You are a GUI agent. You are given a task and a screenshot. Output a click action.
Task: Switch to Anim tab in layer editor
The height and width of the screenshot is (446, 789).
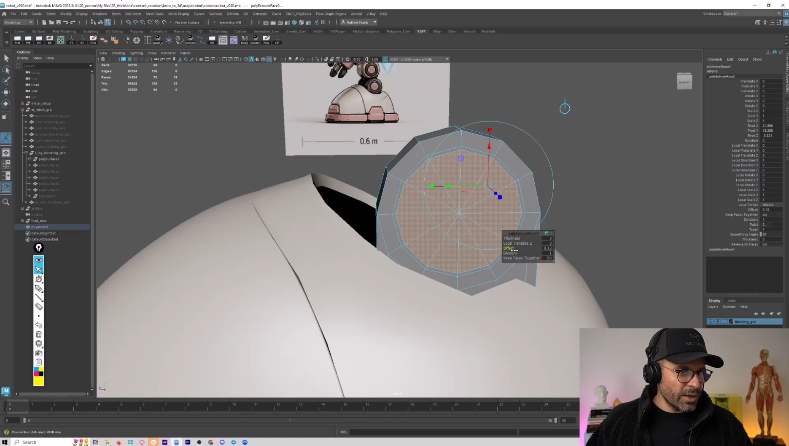pyautogui.click(x=732, y=301)
